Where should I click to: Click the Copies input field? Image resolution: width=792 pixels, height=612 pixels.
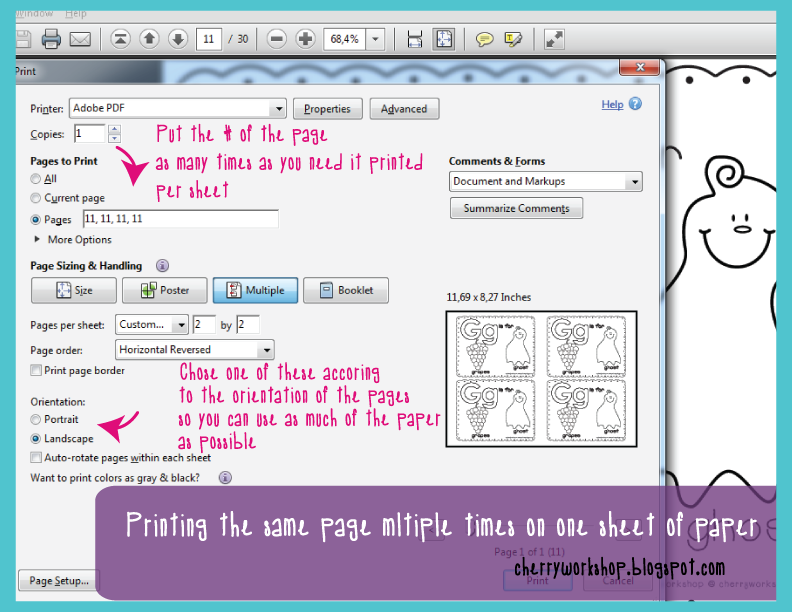coord(89,134)
